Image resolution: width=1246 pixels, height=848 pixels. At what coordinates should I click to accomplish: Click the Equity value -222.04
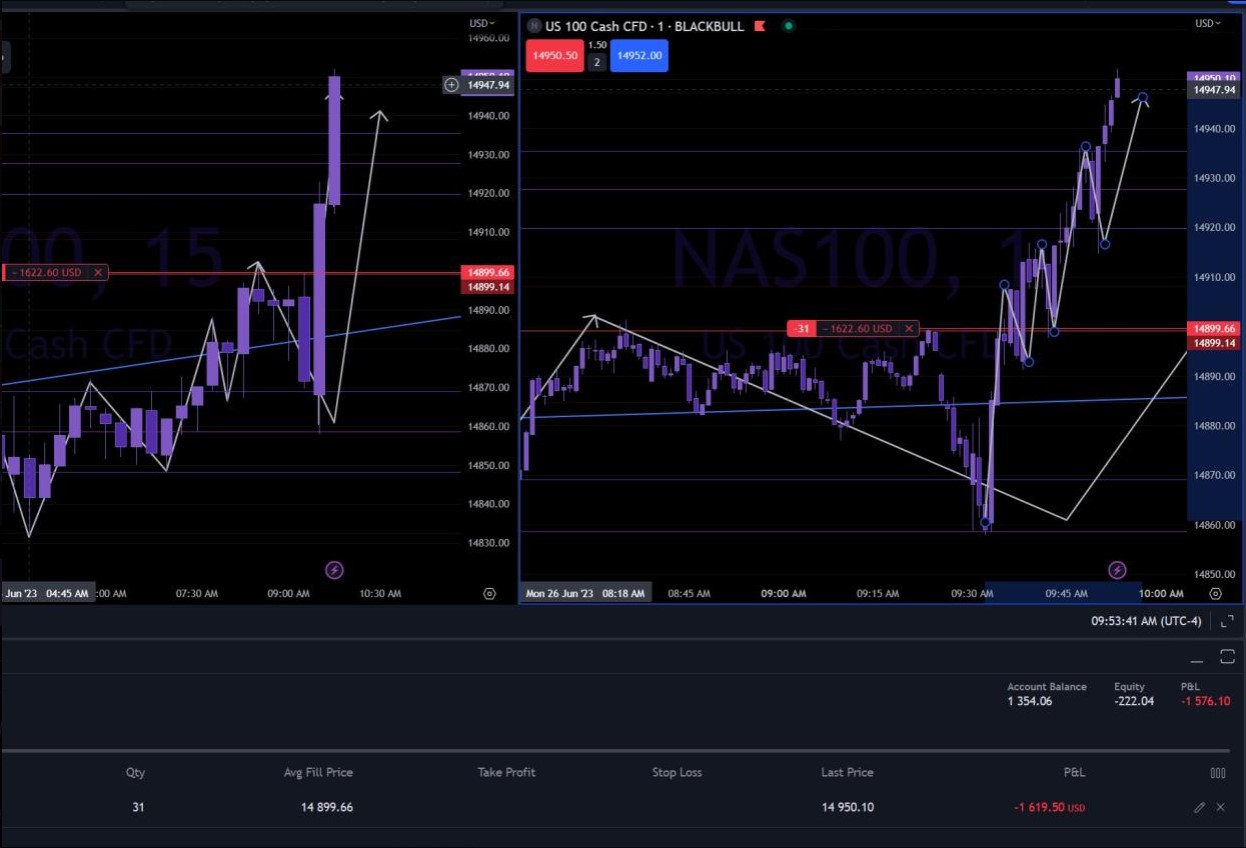pyautogui.click(x=1134, y=701)
